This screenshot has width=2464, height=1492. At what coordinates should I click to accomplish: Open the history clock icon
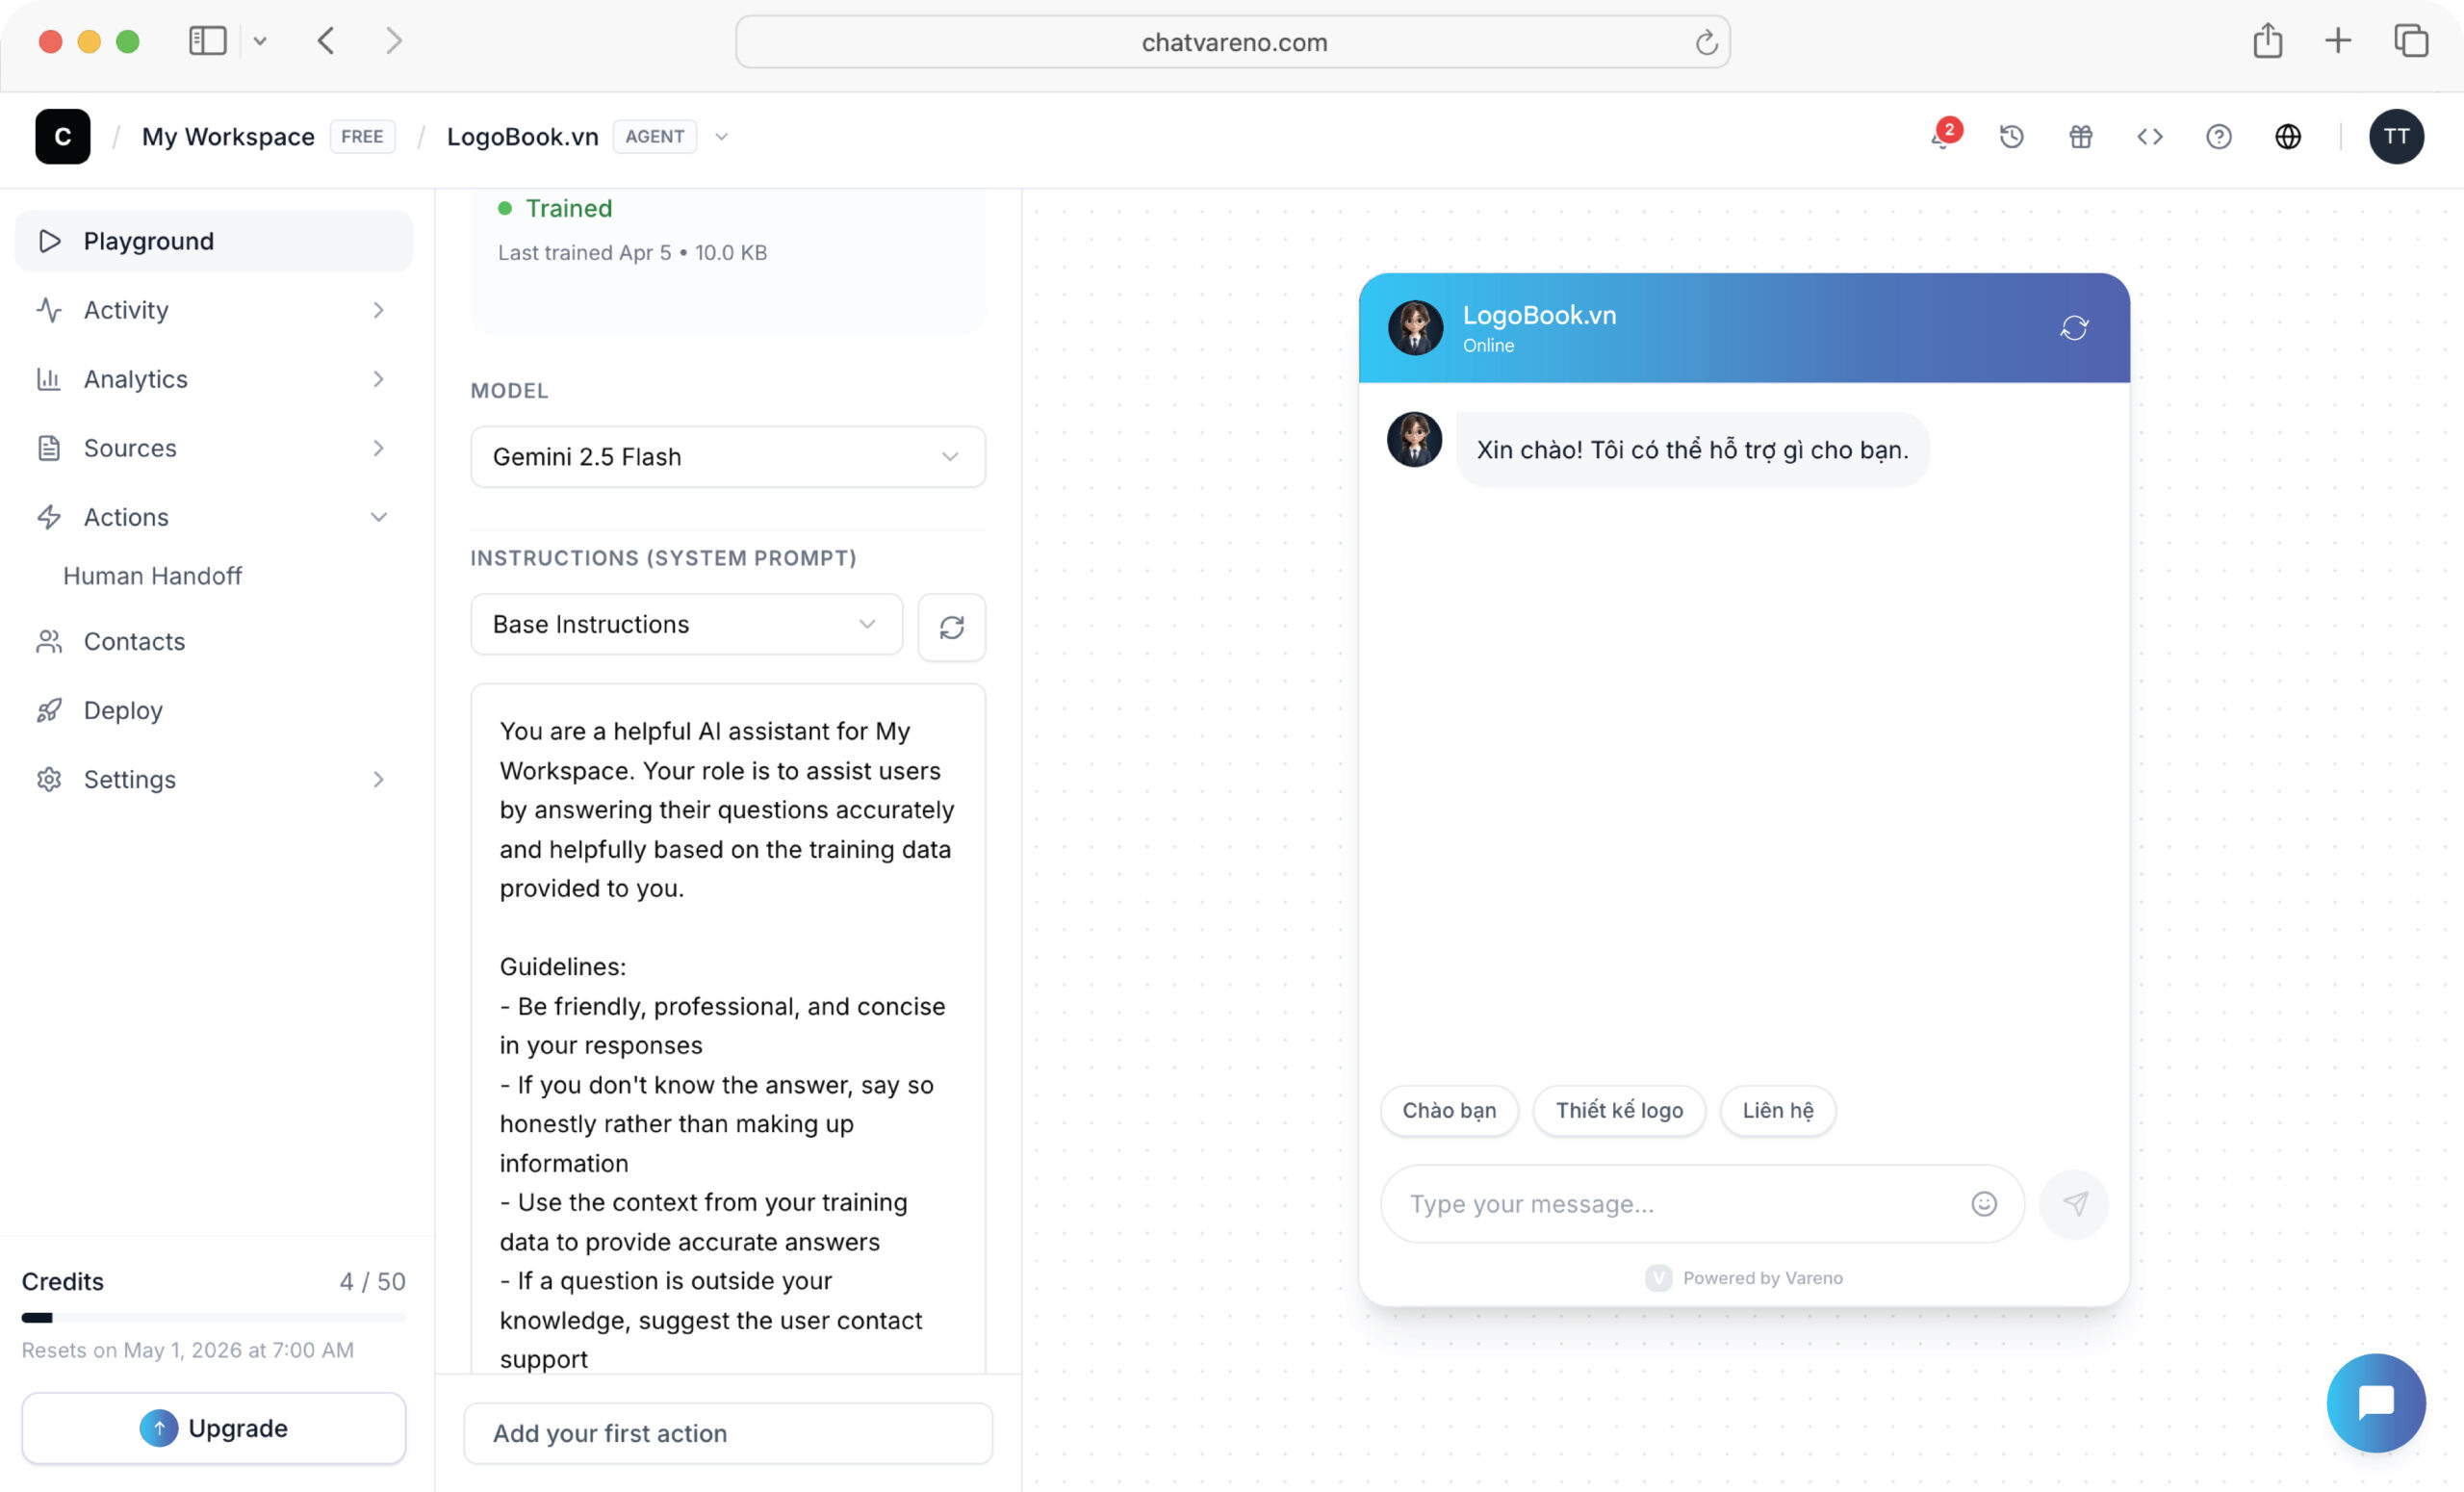pos(2011,137)
